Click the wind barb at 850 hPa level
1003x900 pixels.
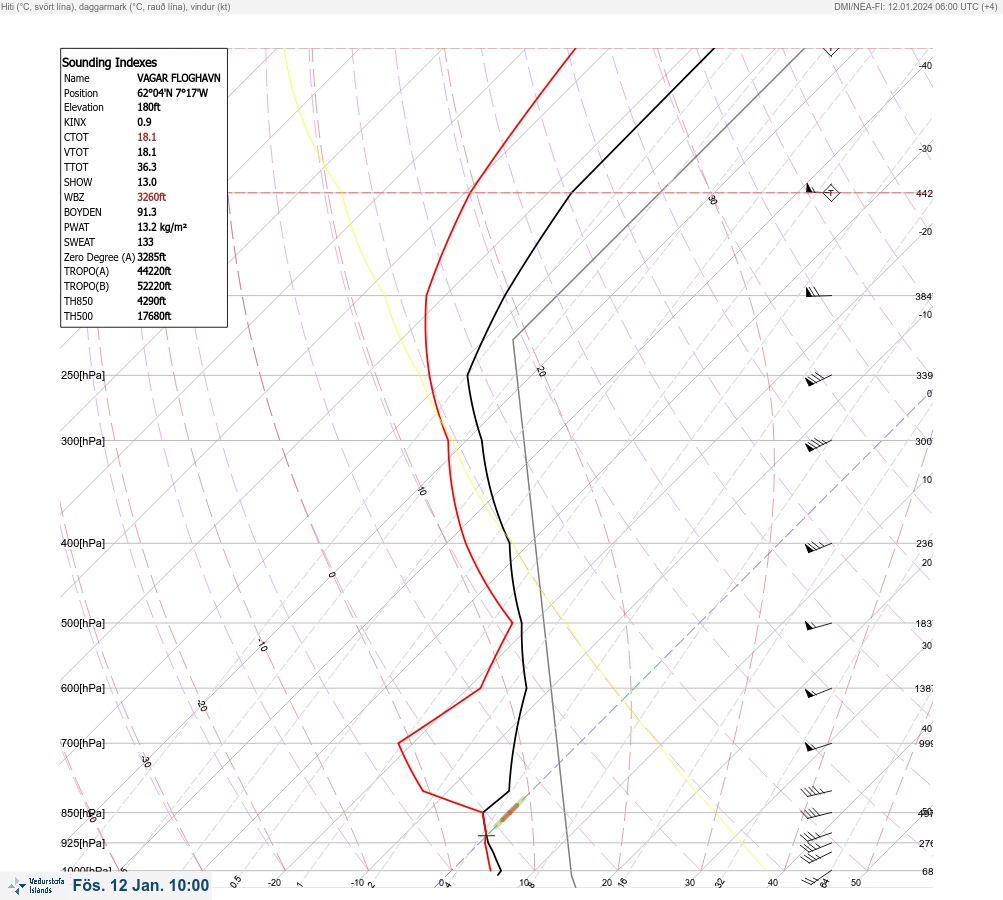(816, 814)
